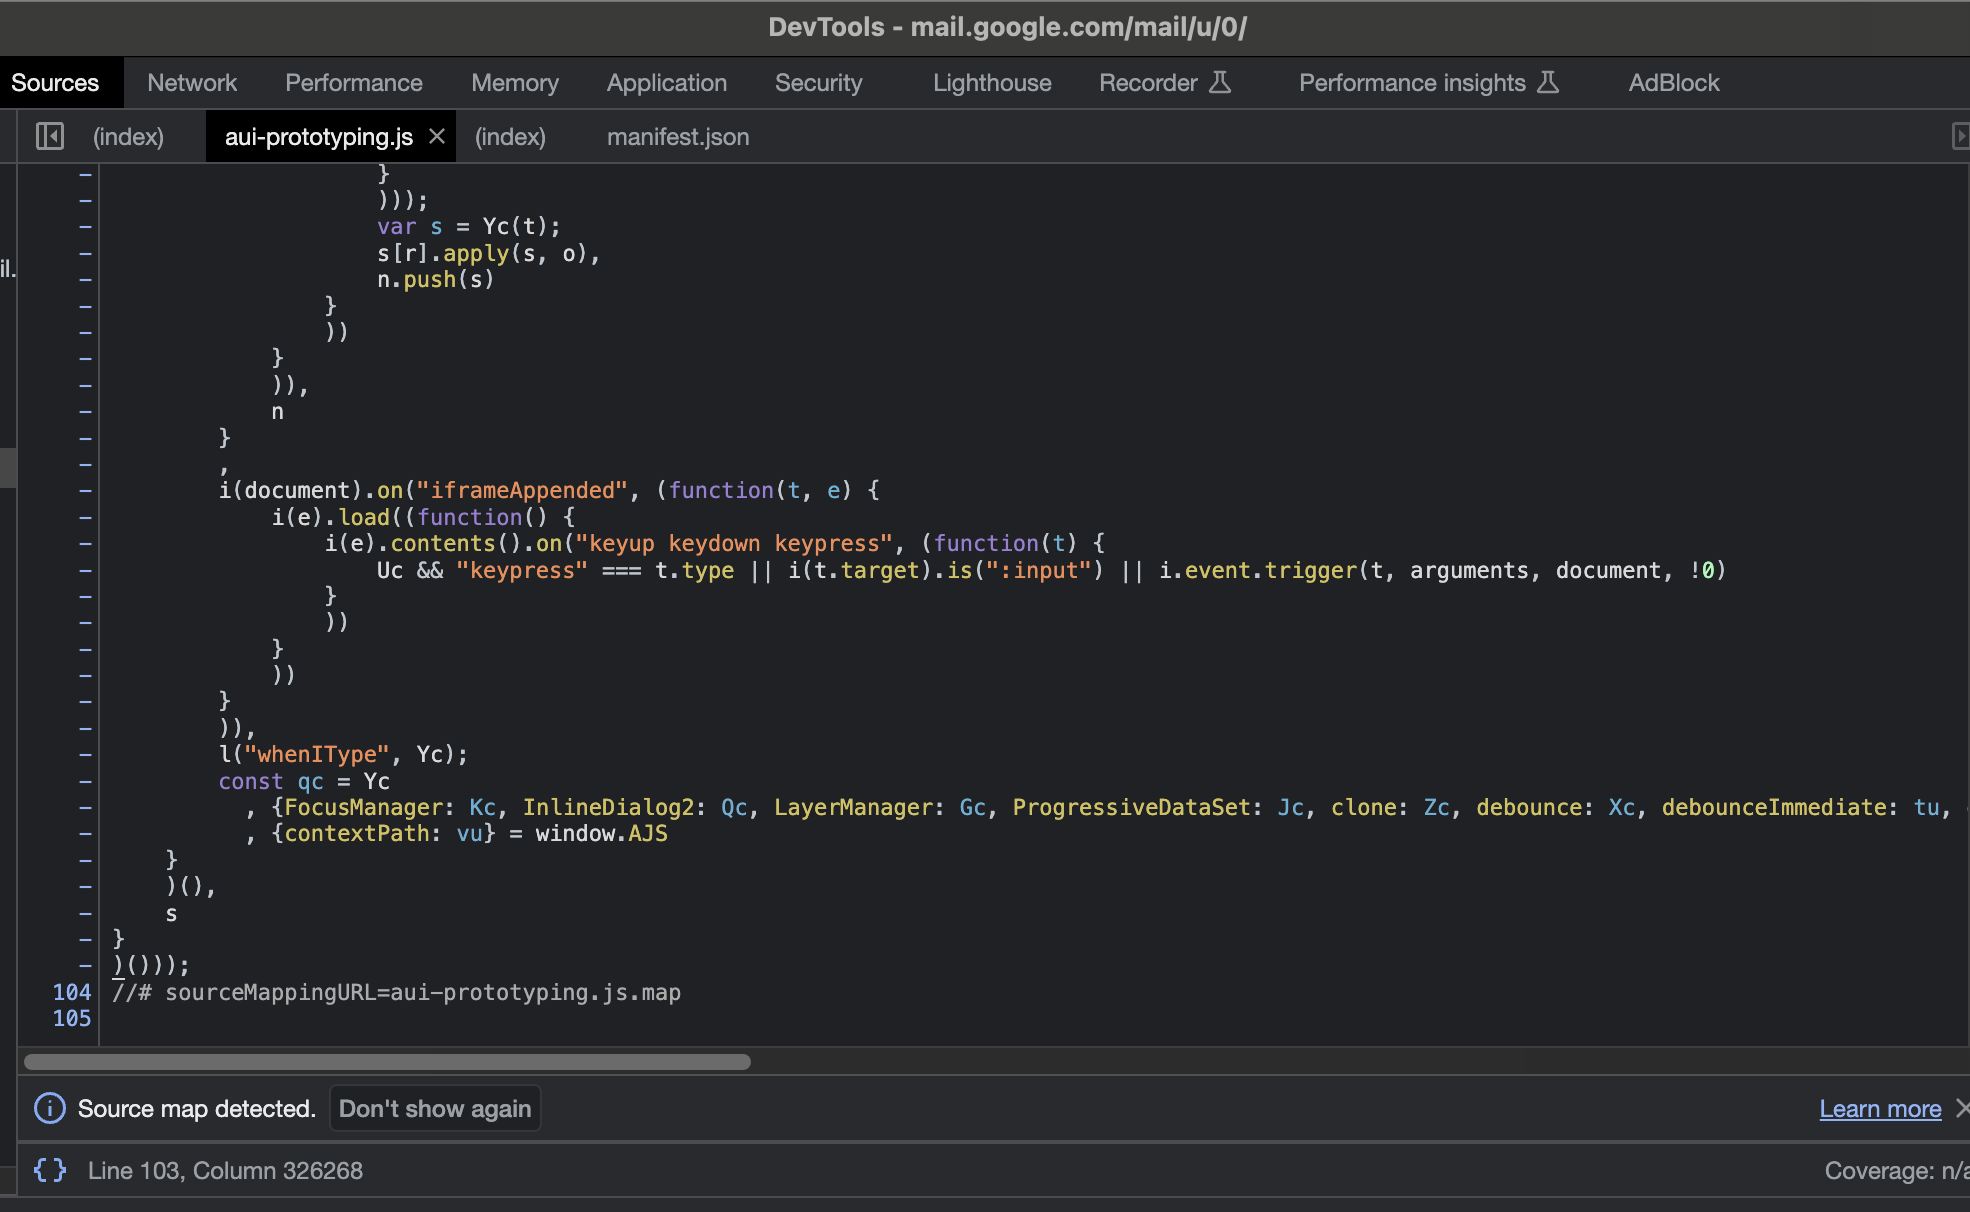Click the pretty-print curly braces icon
This screenshot has height=1212, width=1970.
pos(50,1170)
